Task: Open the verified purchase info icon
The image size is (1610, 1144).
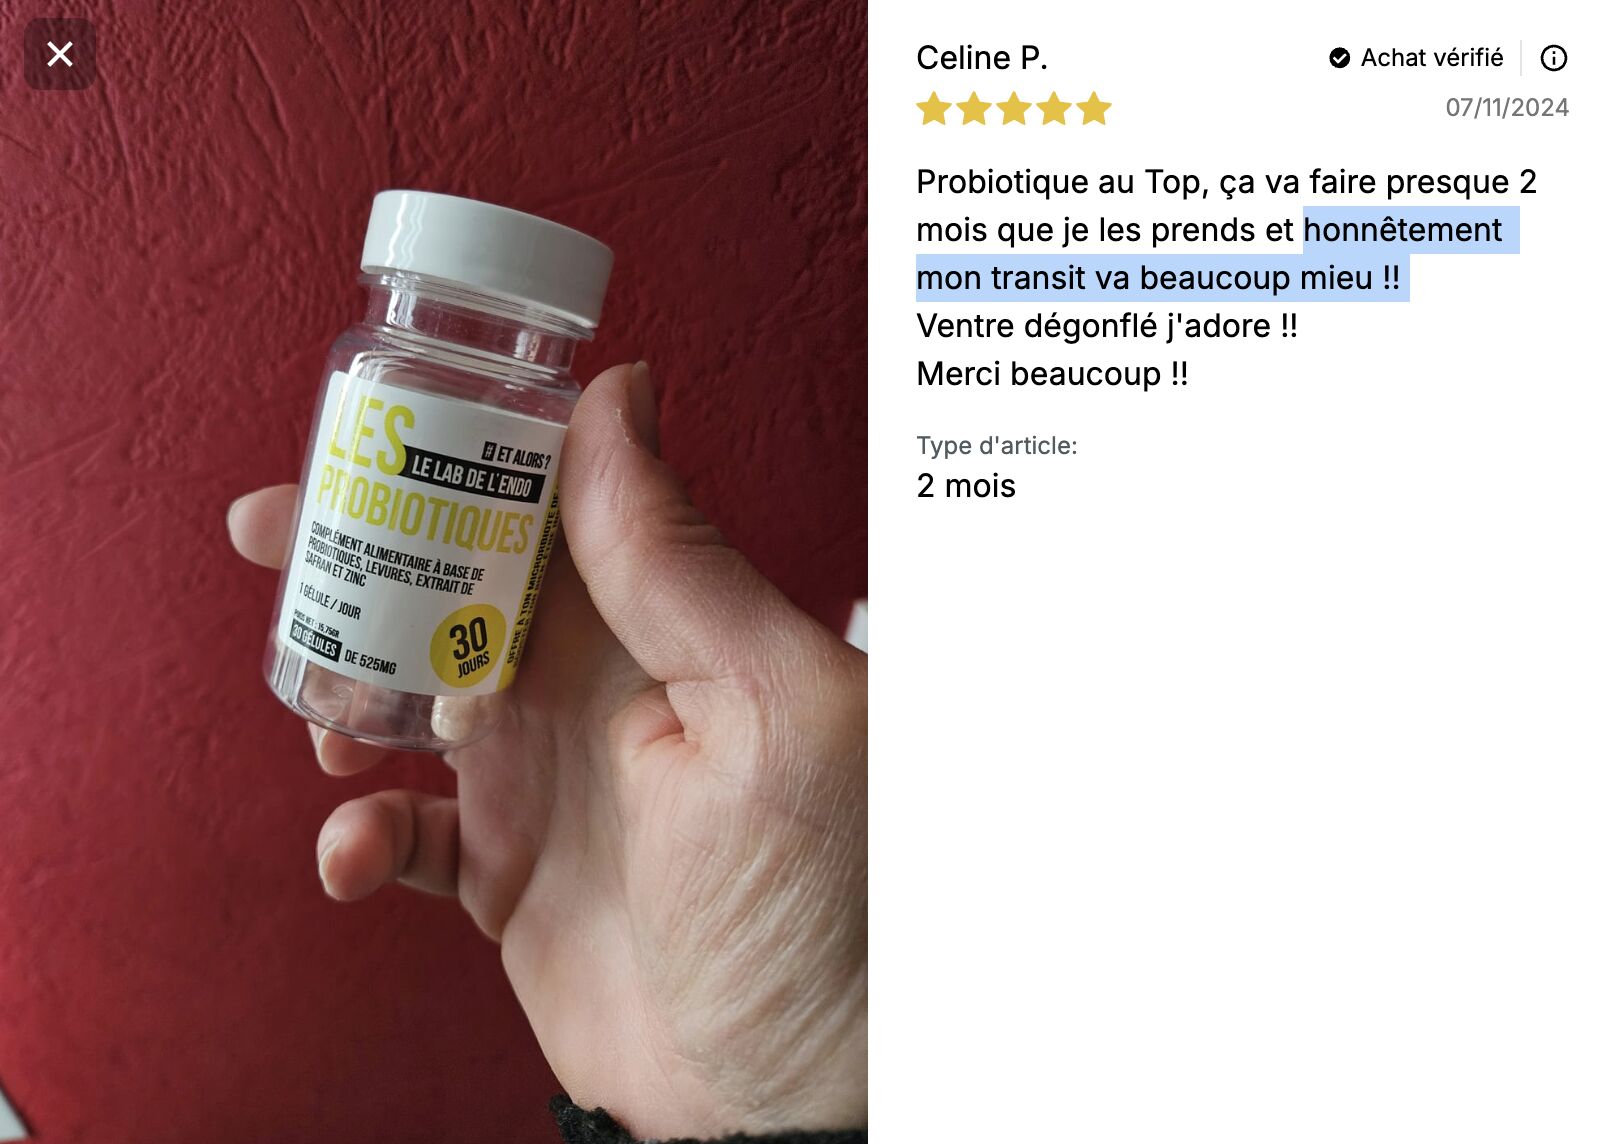Action: (1553, 58)
